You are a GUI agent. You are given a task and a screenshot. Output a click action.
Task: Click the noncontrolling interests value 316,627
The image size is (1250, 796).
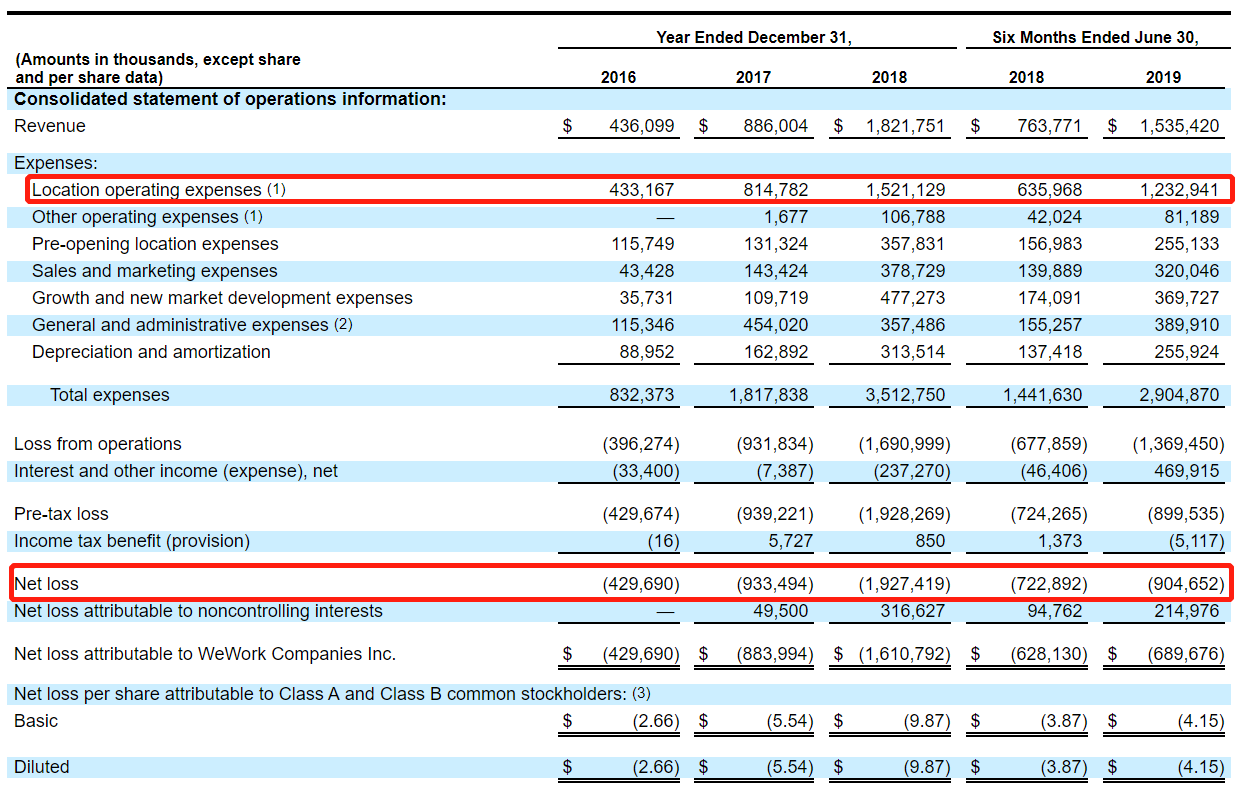pyautogui.click(x=911, y=611)
